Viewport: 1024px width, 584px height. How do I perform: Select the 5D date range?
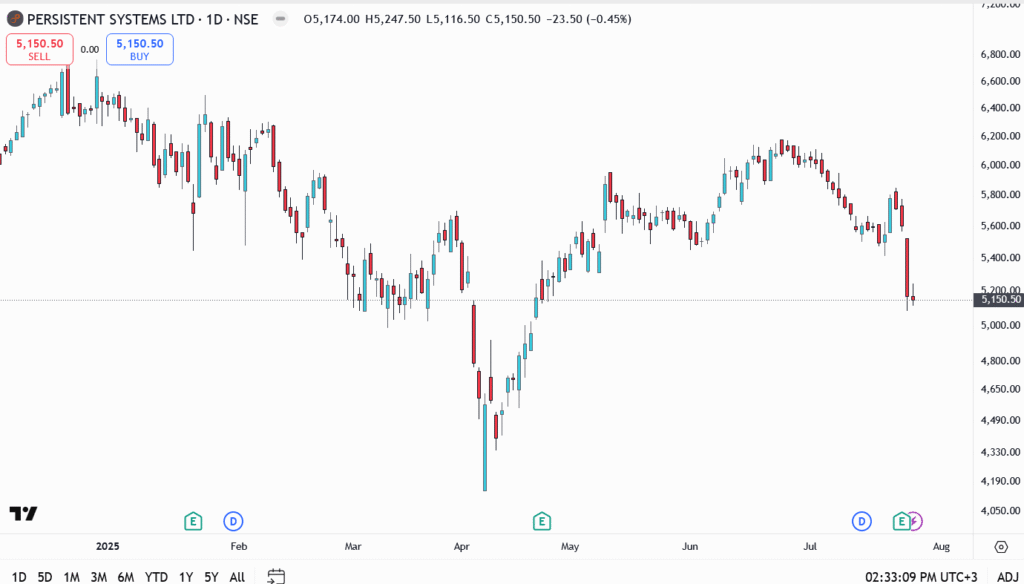44,577
